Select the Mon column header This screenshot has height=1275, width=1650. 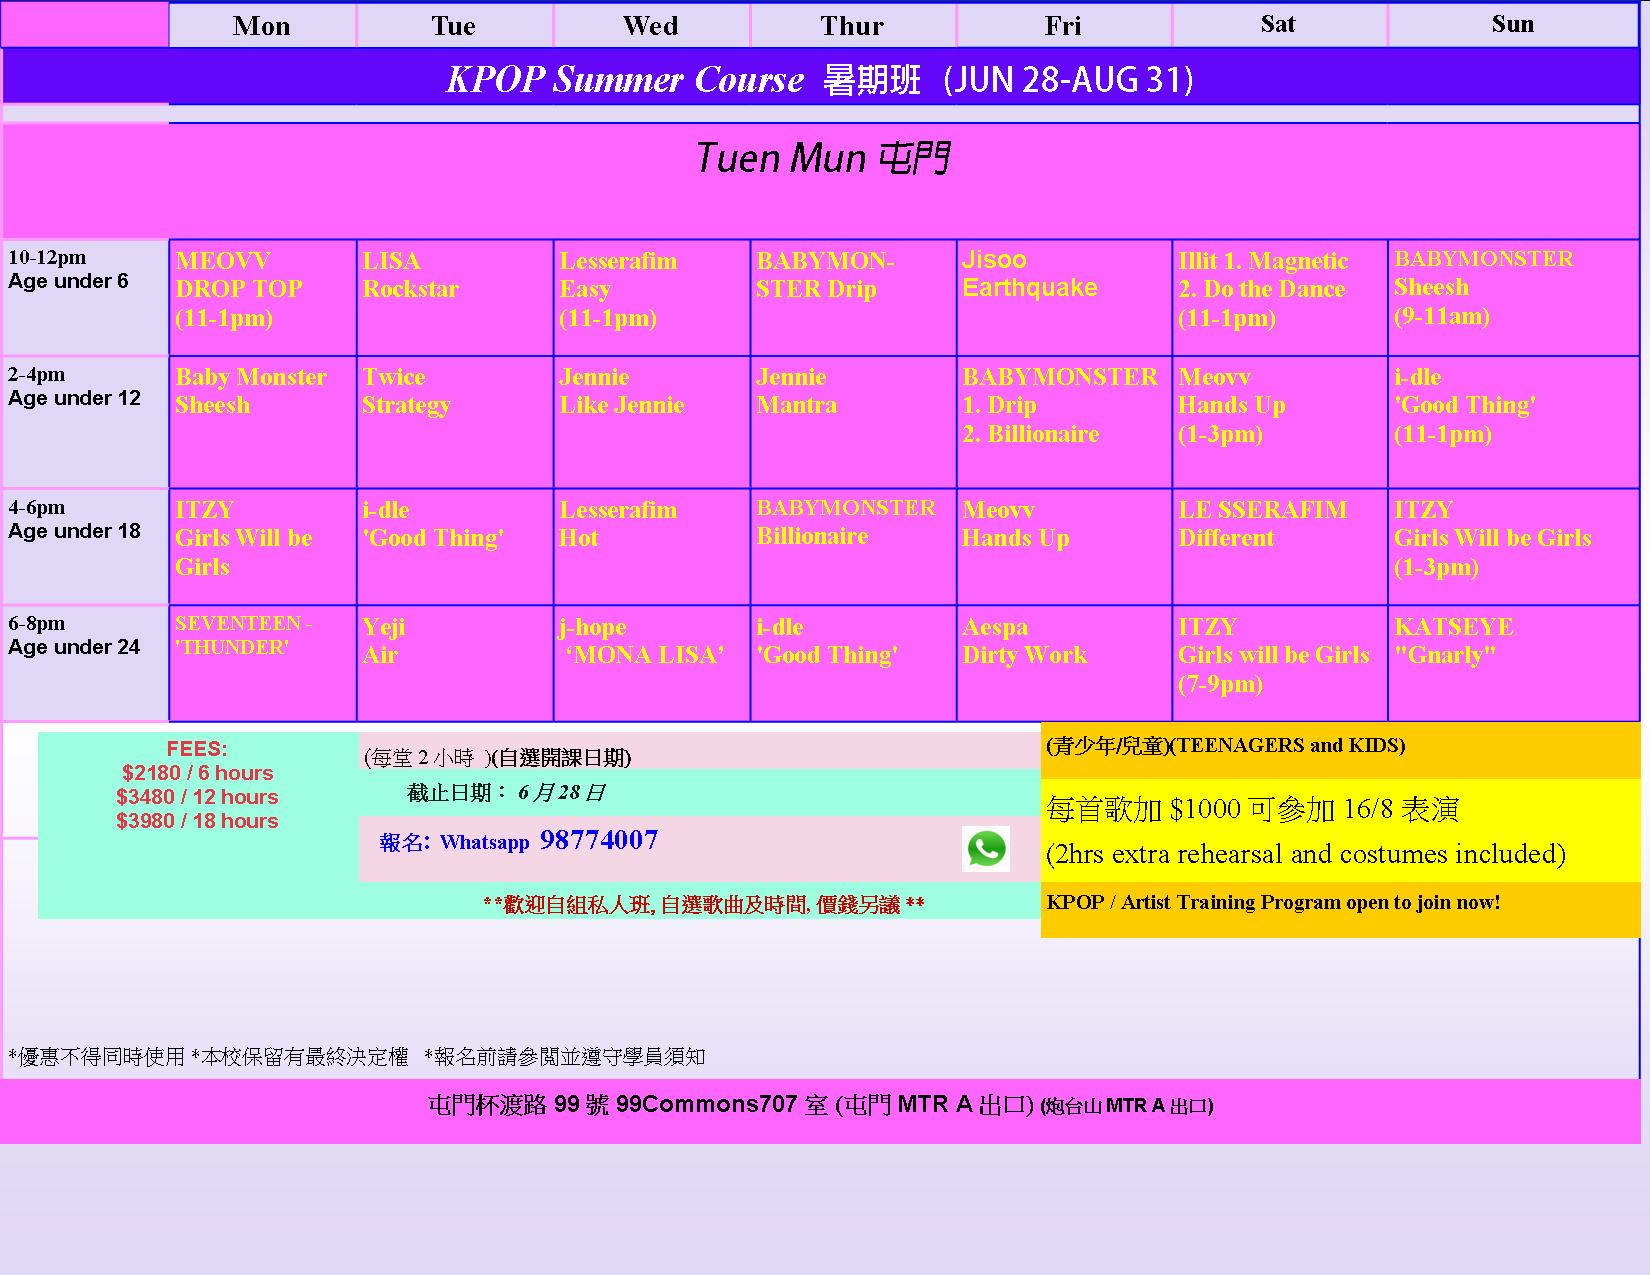pyautogui.click(x=262, y=26)
